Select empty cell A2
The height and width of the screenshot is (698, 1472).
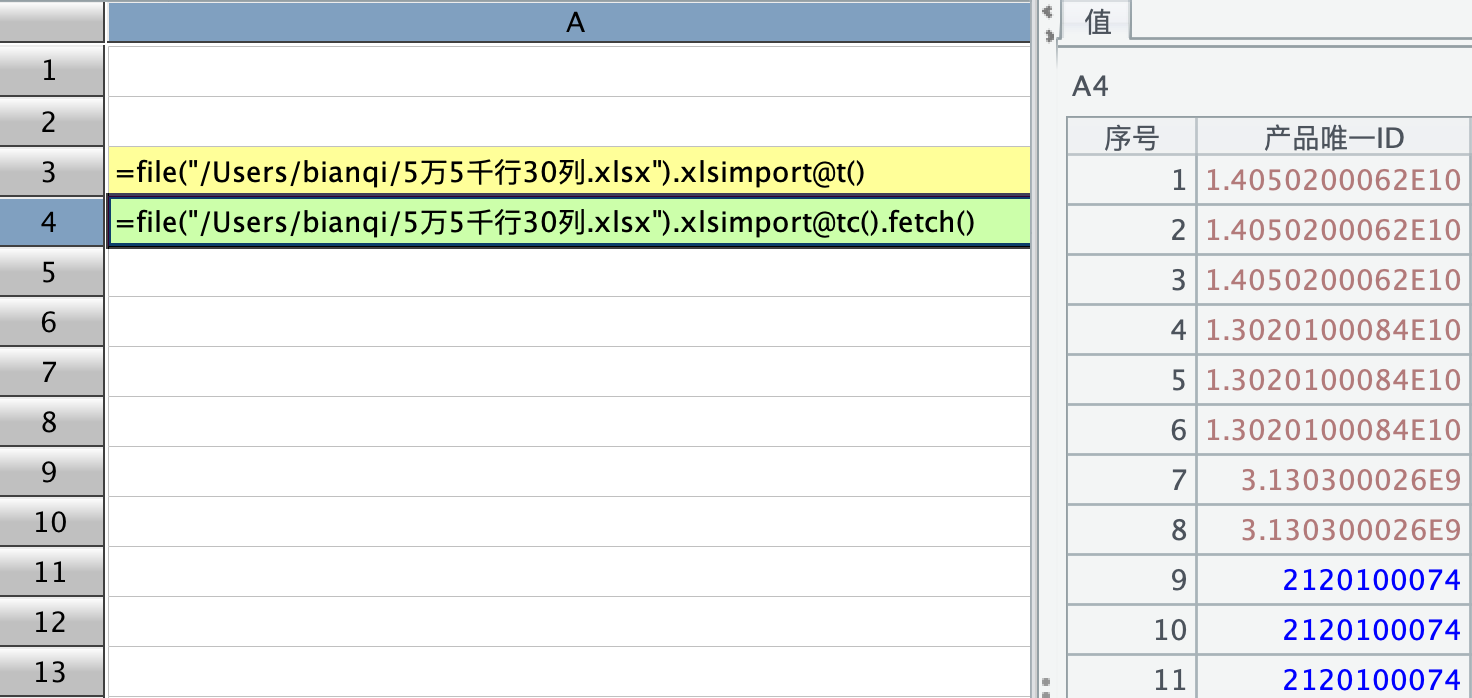coord(568,122)
